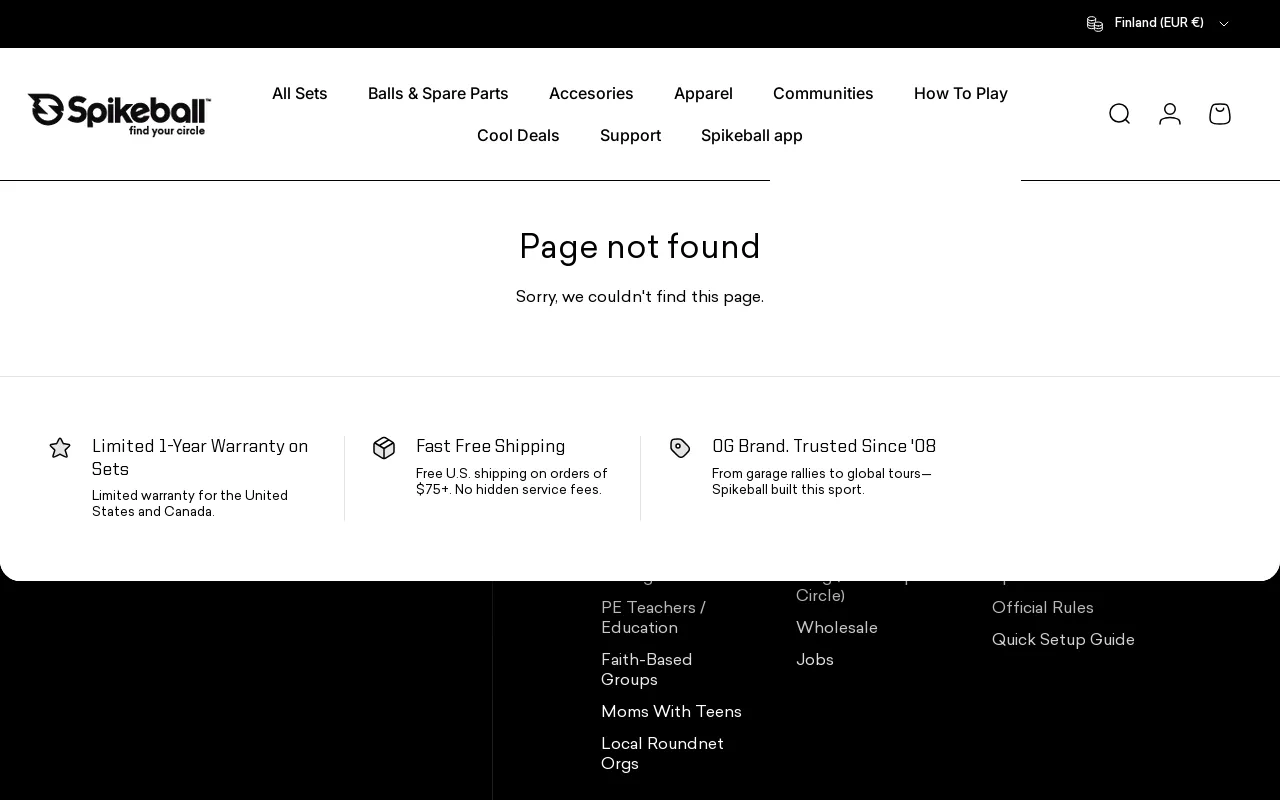The width and height of the screenshot is (1280, 800).
Task: Click the OG Brand tag icon
Action: pyautogui.click(x=680, y=448)
